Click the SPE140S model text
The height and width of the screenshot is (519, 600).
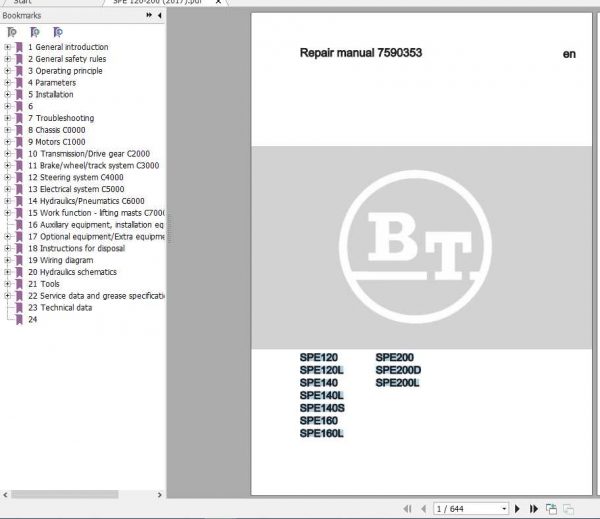[x=322, y=408]
